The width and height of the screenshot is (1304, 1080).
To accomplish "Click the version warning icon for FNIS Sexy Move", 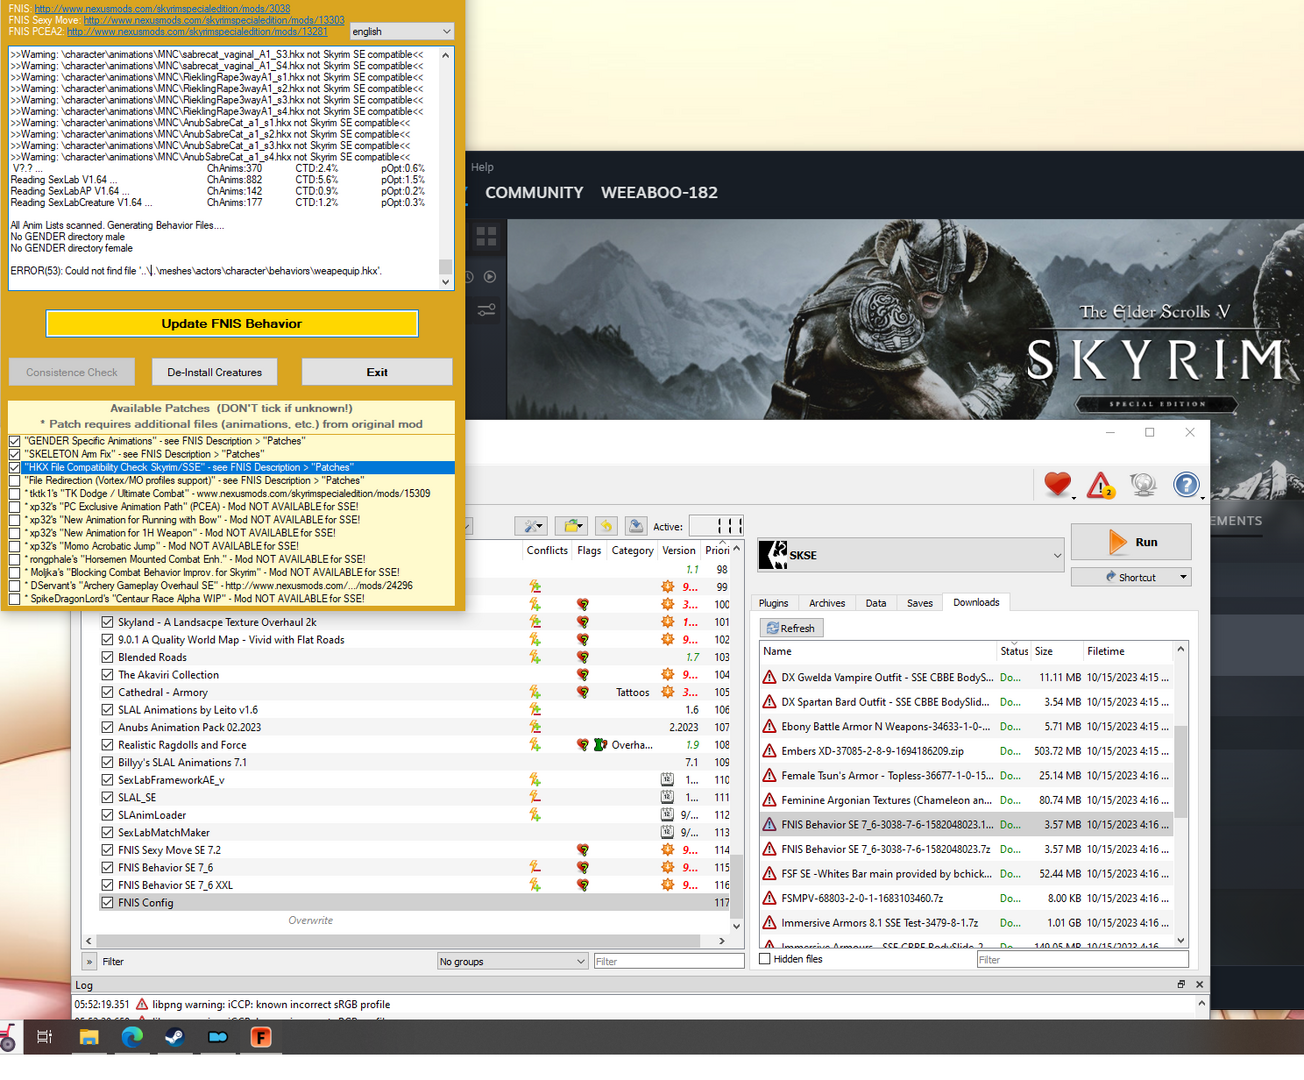I will tap(667, 850).
